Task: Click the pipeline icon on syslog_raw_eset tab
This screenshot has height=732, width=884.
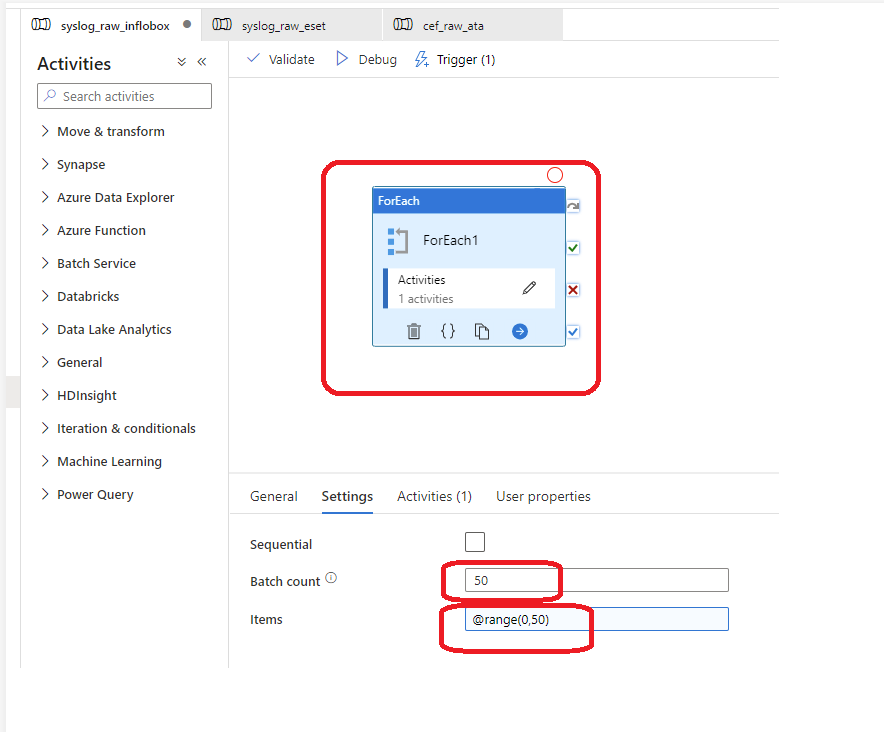Action: 222,24
